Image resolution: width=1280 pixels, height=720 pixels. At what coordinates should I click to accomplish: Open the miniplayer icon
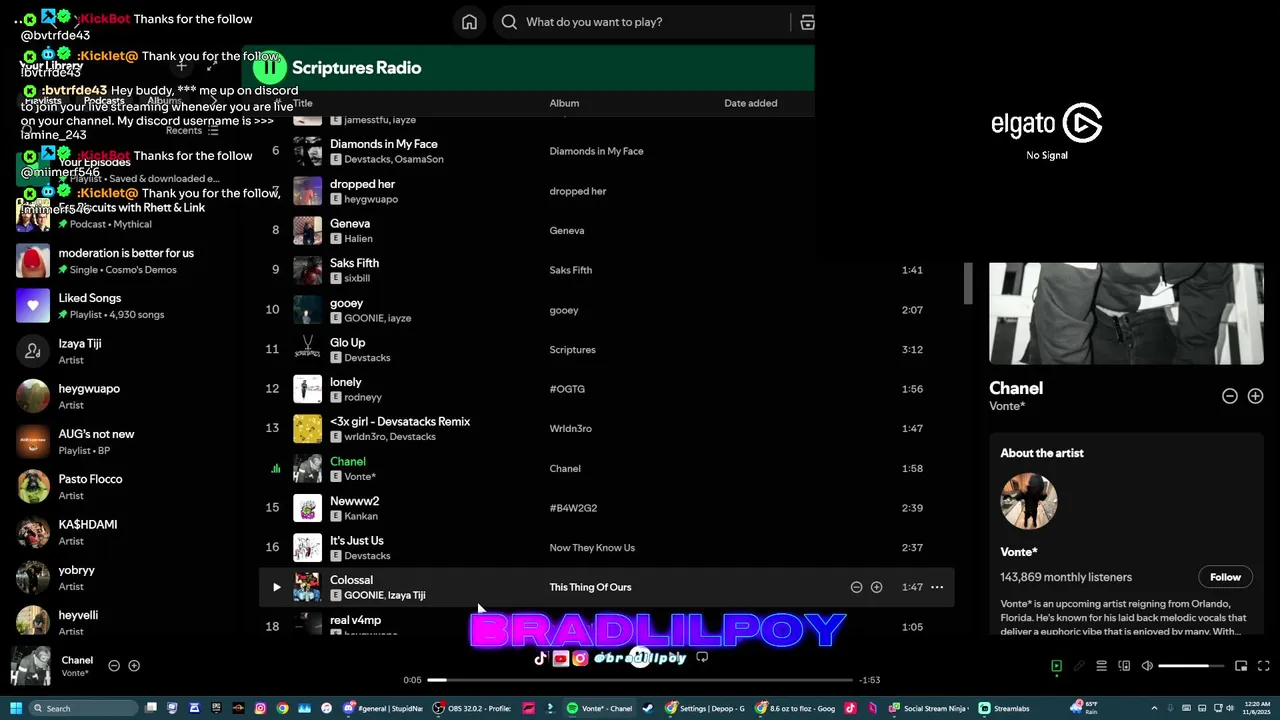pyautogui.click(x=1241, y=666)
